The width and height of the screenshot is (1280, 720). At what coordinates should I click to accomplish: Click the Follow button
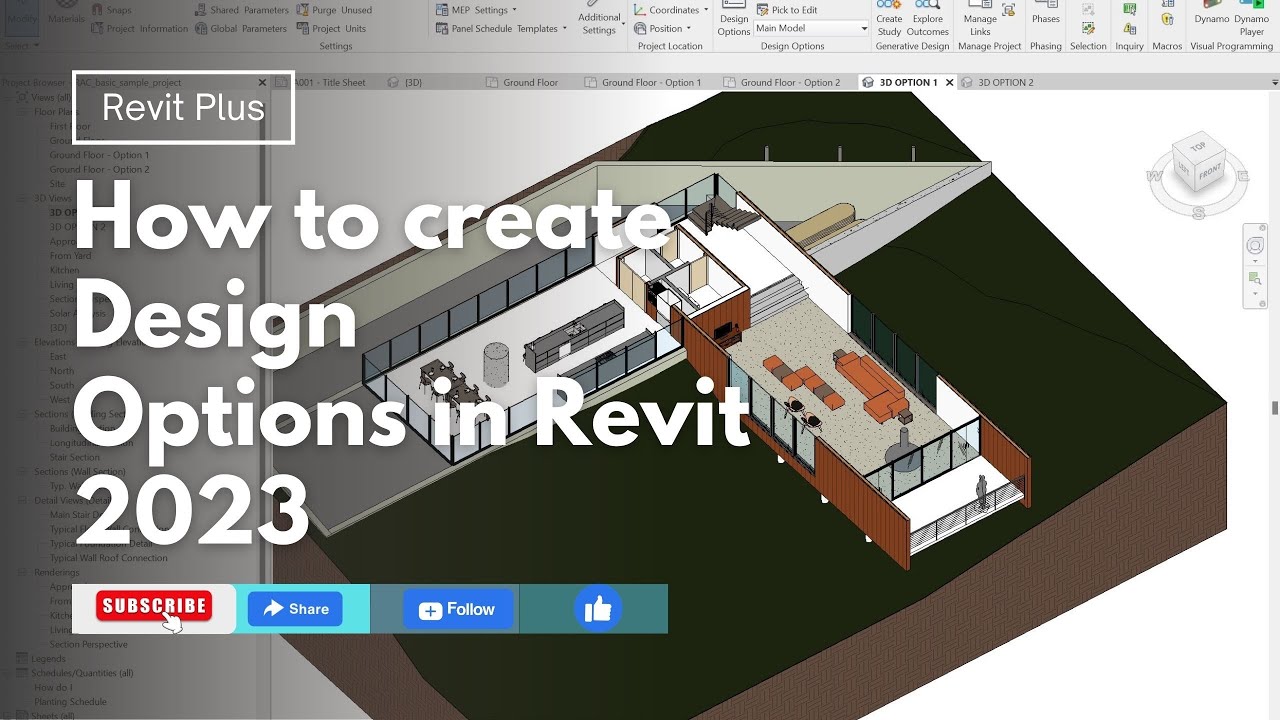tap(458, 609)
